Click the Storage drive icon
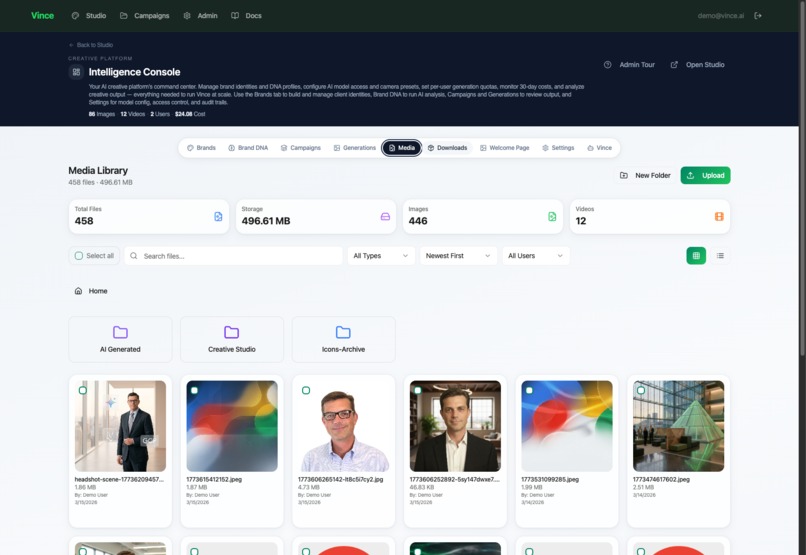 (385, 216)
